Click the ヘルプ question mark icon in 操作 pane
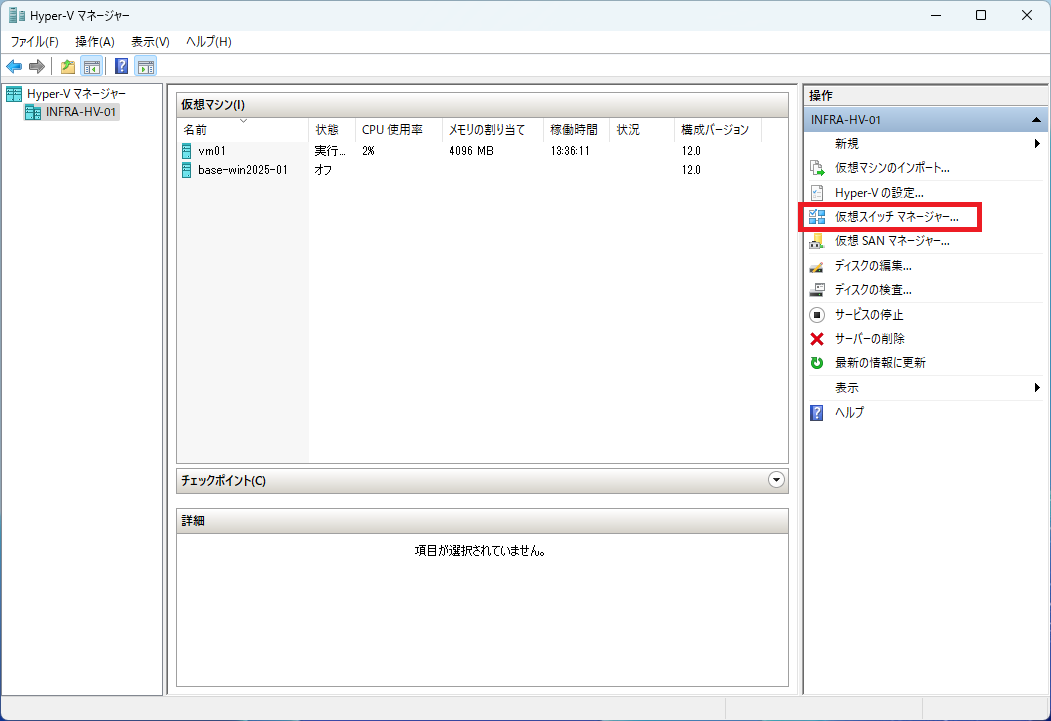 click(x=816, y=413)
